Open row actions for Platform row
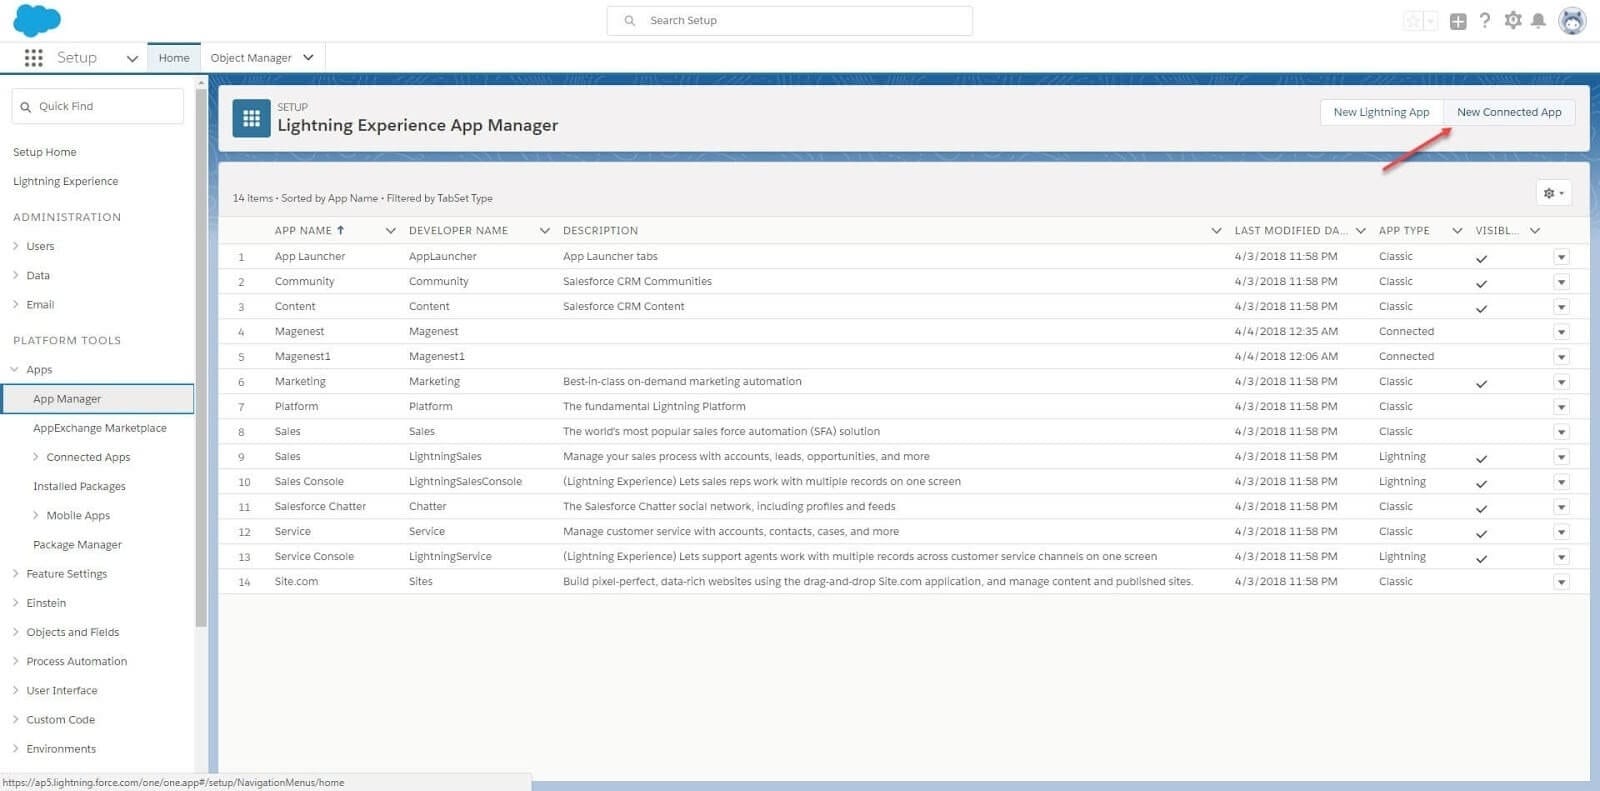The image size is (1600, 791). pos(1561,407)
